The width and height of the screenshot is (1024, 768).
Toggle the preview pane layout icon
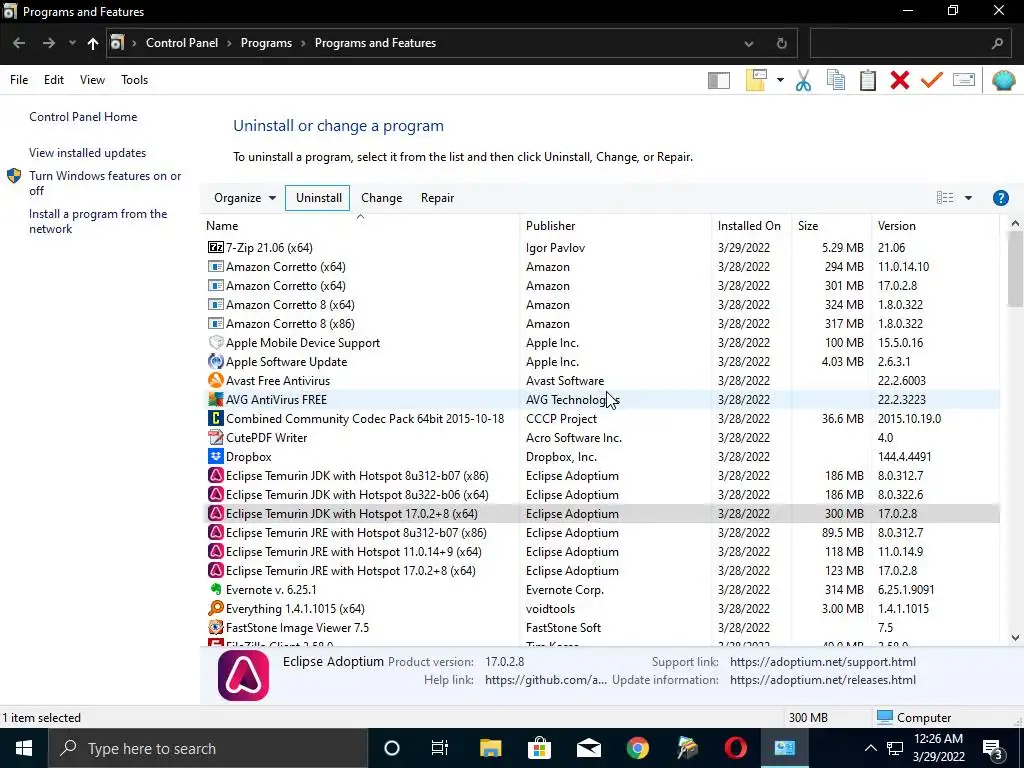click(x=718, y=80)
